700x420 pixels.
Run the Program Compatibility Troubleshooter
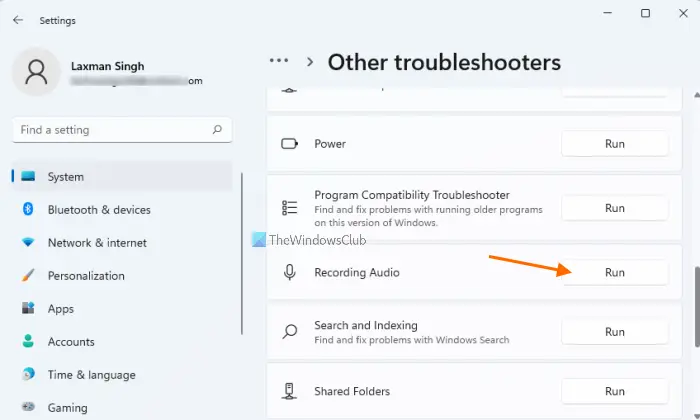click(615, 208)
